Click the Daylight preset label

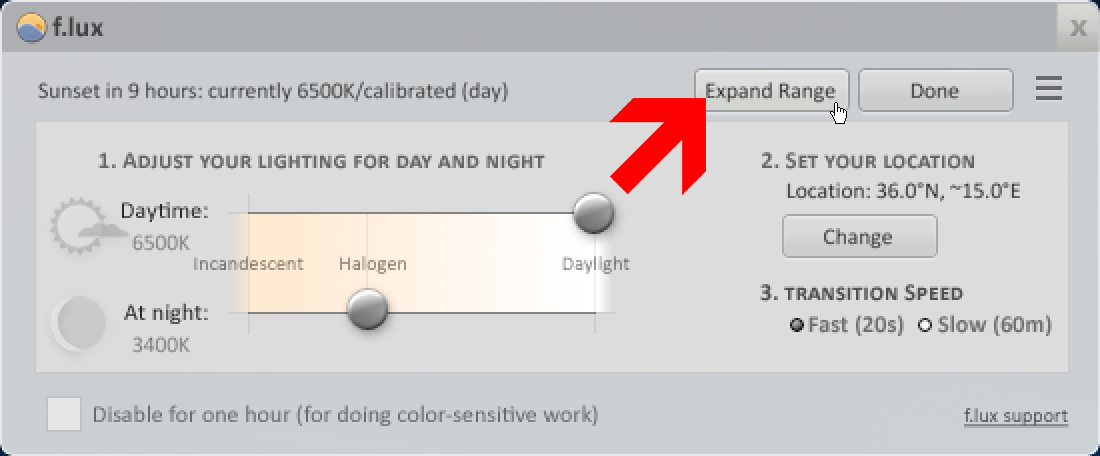(596, 264)
